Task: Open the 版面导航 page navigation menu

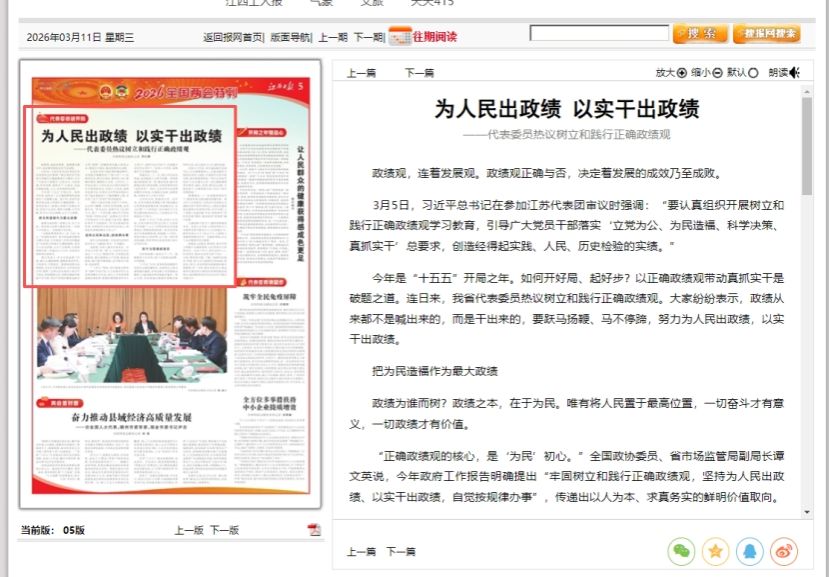Action: coord(291,37)
